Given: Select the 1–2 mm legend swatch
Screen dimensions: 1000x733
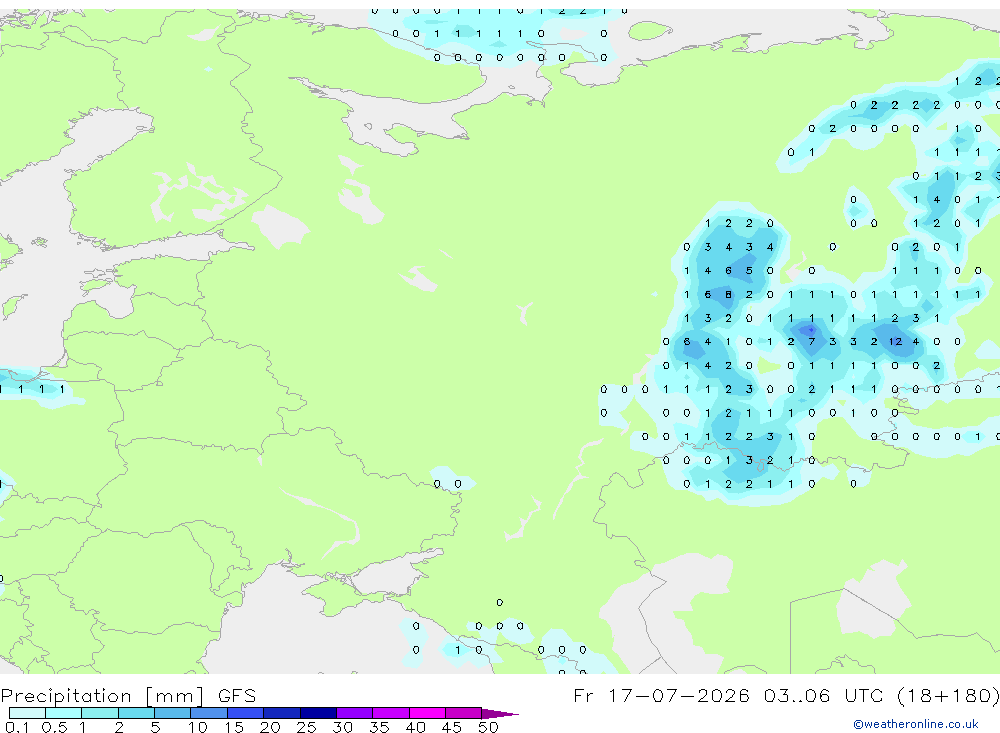Looking at the screenshot, I should 99,713.
